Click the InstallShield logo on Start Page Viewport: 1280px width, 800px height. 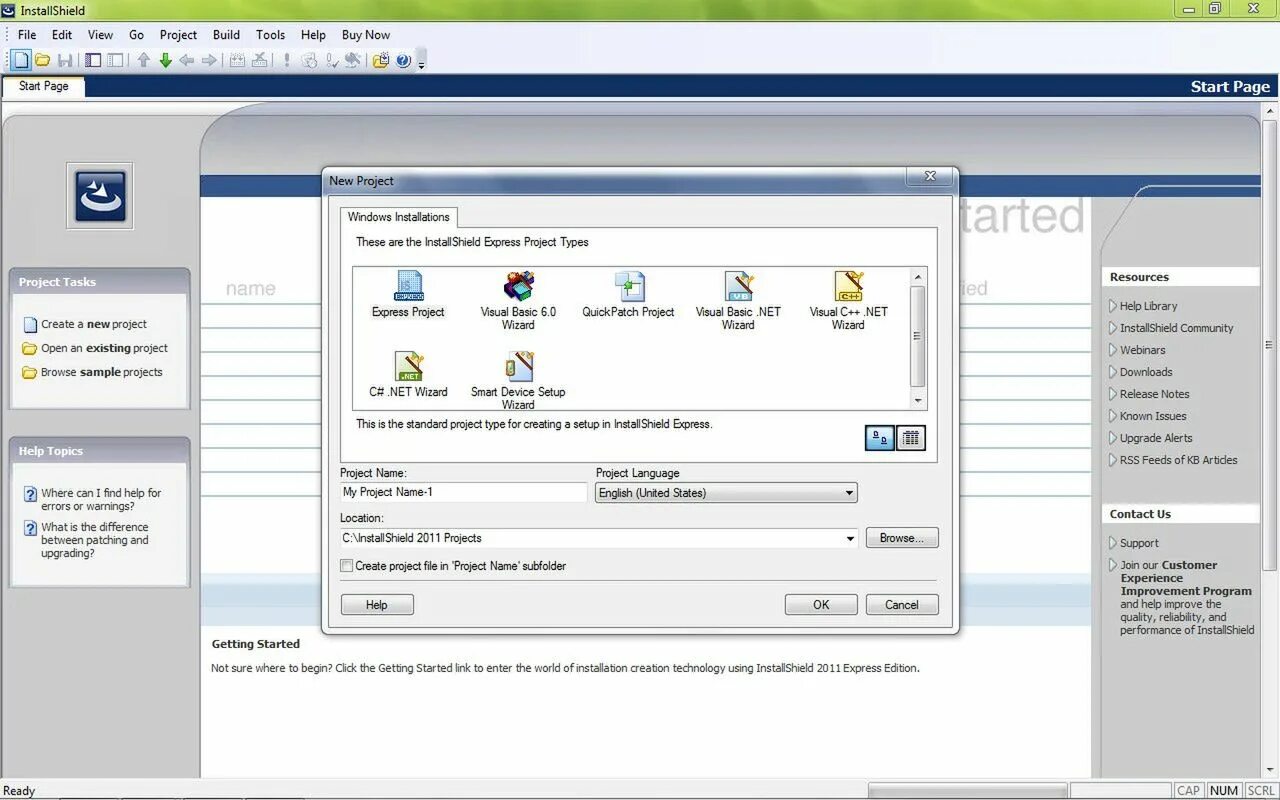pos(100,196)
